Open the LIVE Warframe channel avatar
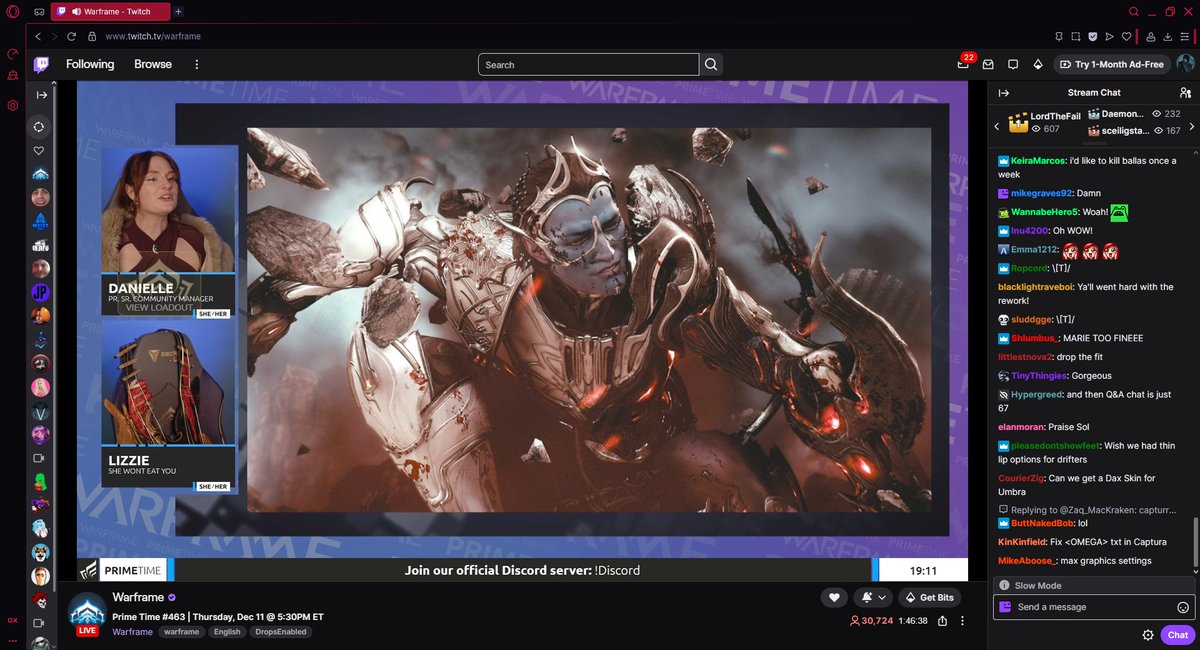The height and width of the screenshot is (650, 1200). coord(87,612)
